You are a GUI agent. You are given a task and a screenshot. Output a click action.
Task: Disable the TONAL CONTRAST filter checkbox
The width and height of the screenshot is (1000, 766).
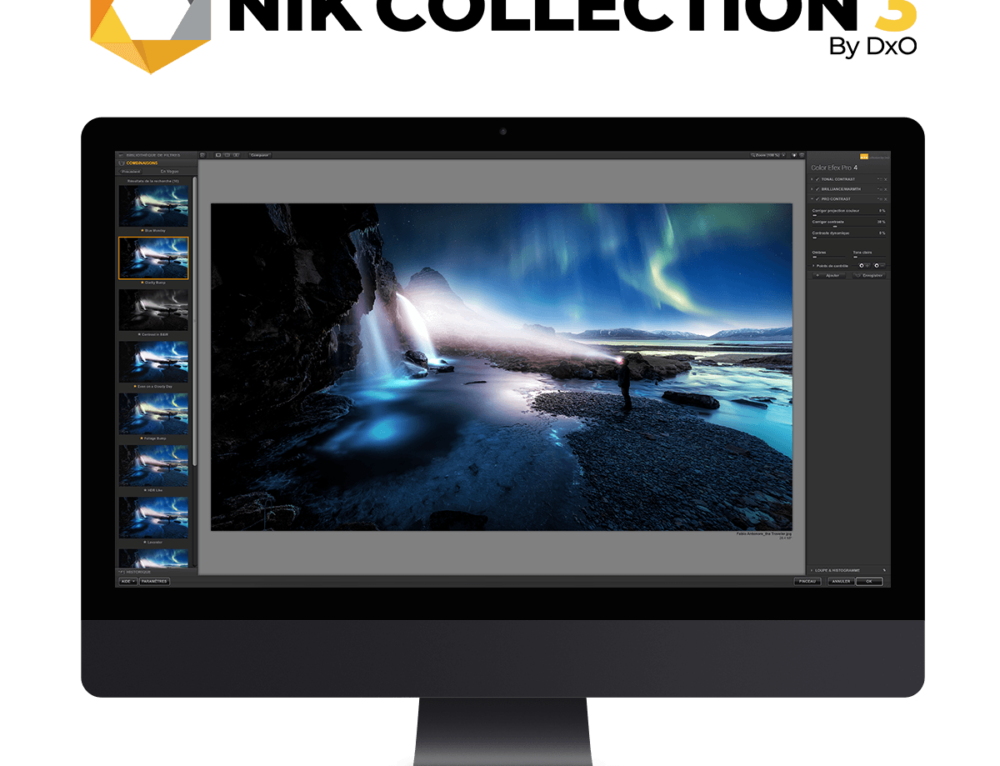(817, 179)
